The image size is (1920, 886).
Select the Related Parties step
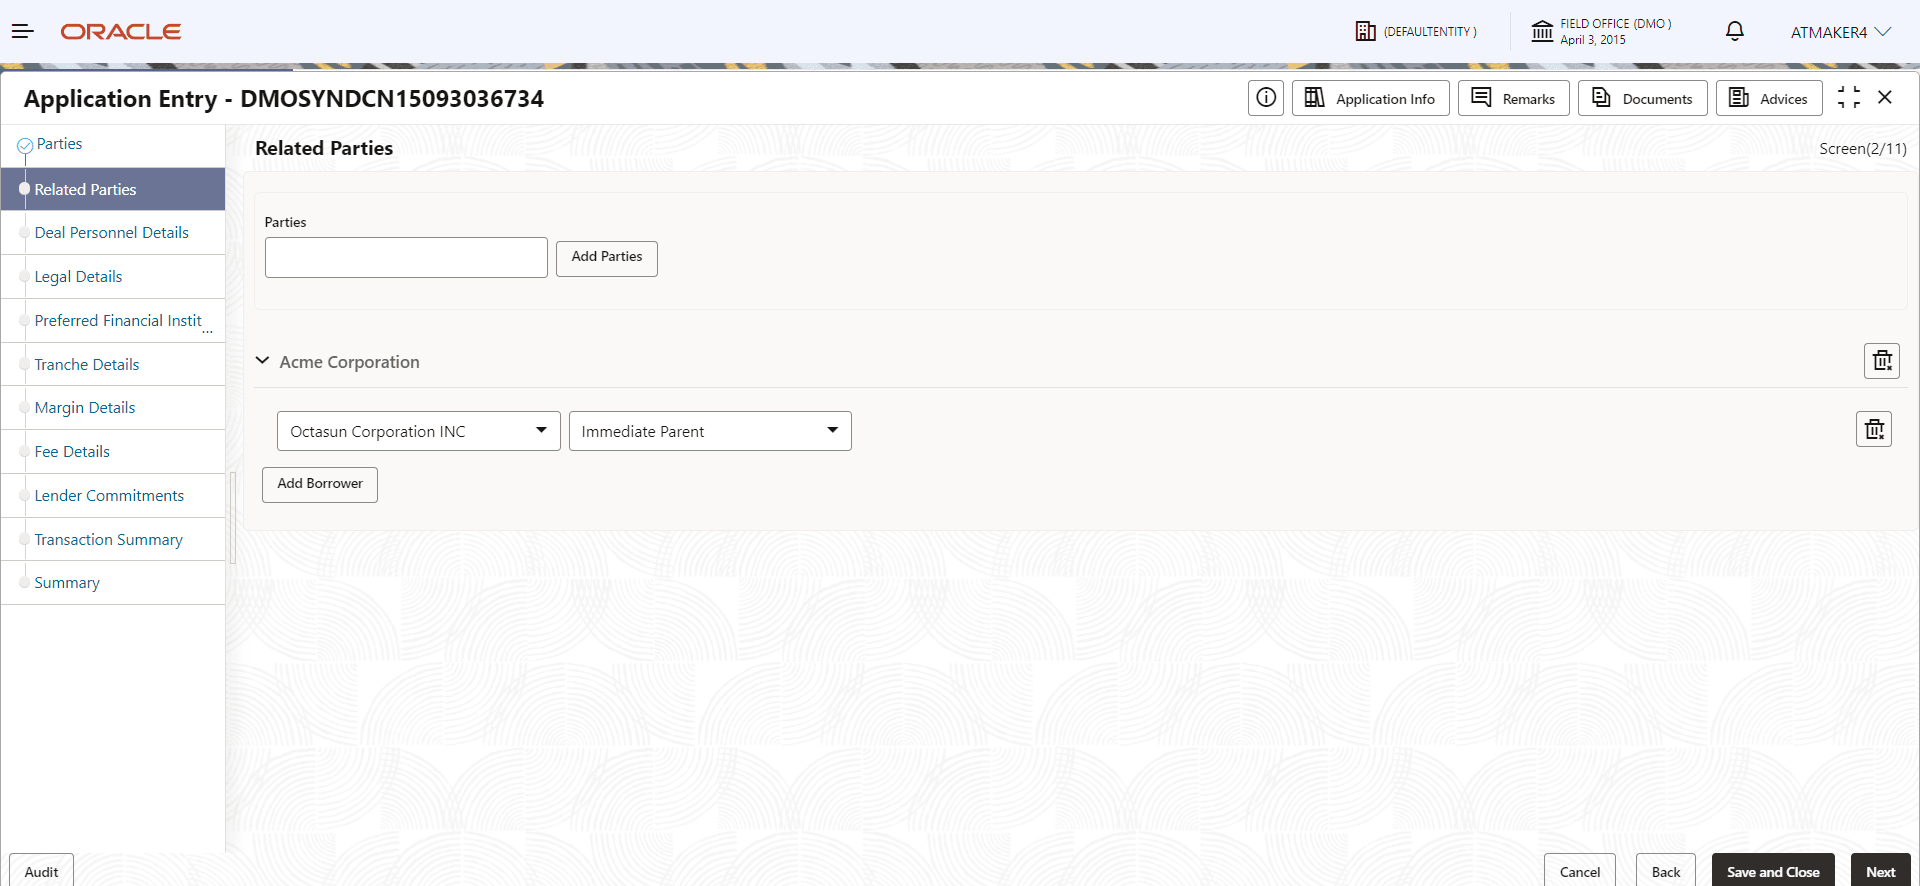(x=113, y=189)
